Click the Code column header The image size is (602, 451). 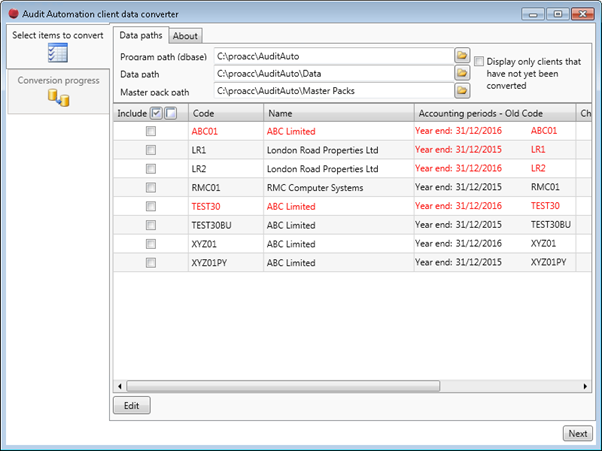tap(226, 113)
